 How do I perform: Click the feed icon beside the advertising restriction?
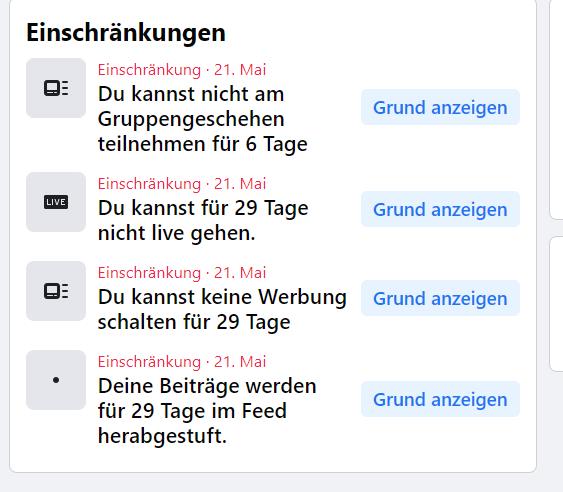[x=56, y=291]
